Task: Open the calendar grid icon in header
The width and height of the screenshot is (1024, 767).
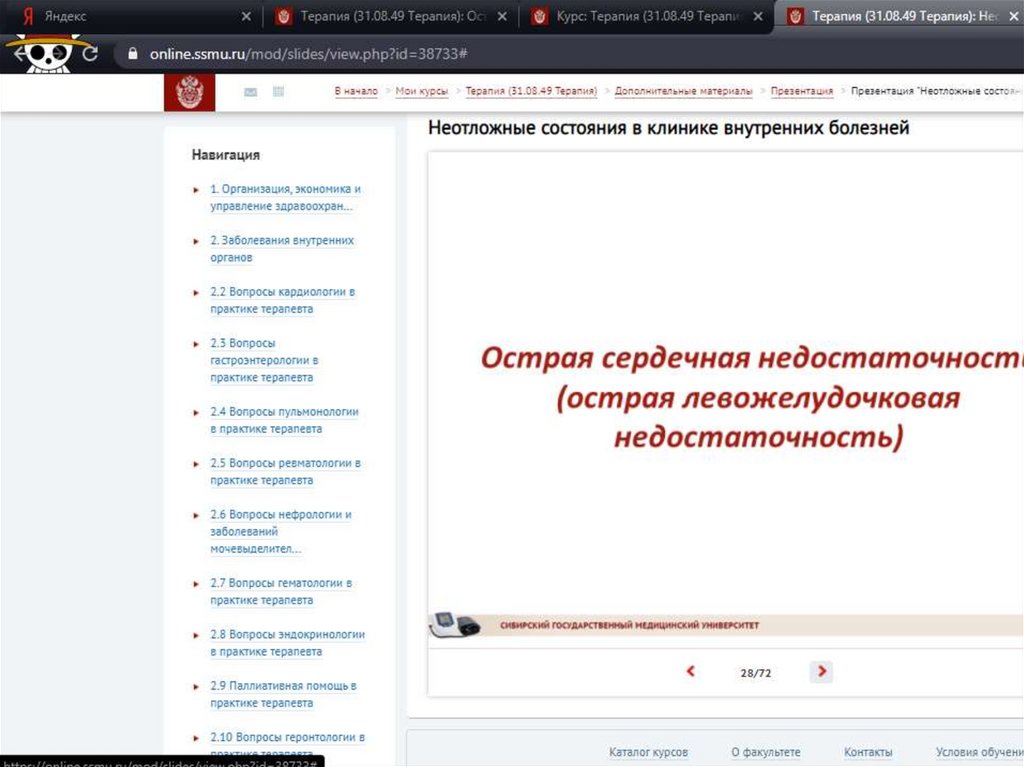Action: pyautogui.click(x=278, y=91)
